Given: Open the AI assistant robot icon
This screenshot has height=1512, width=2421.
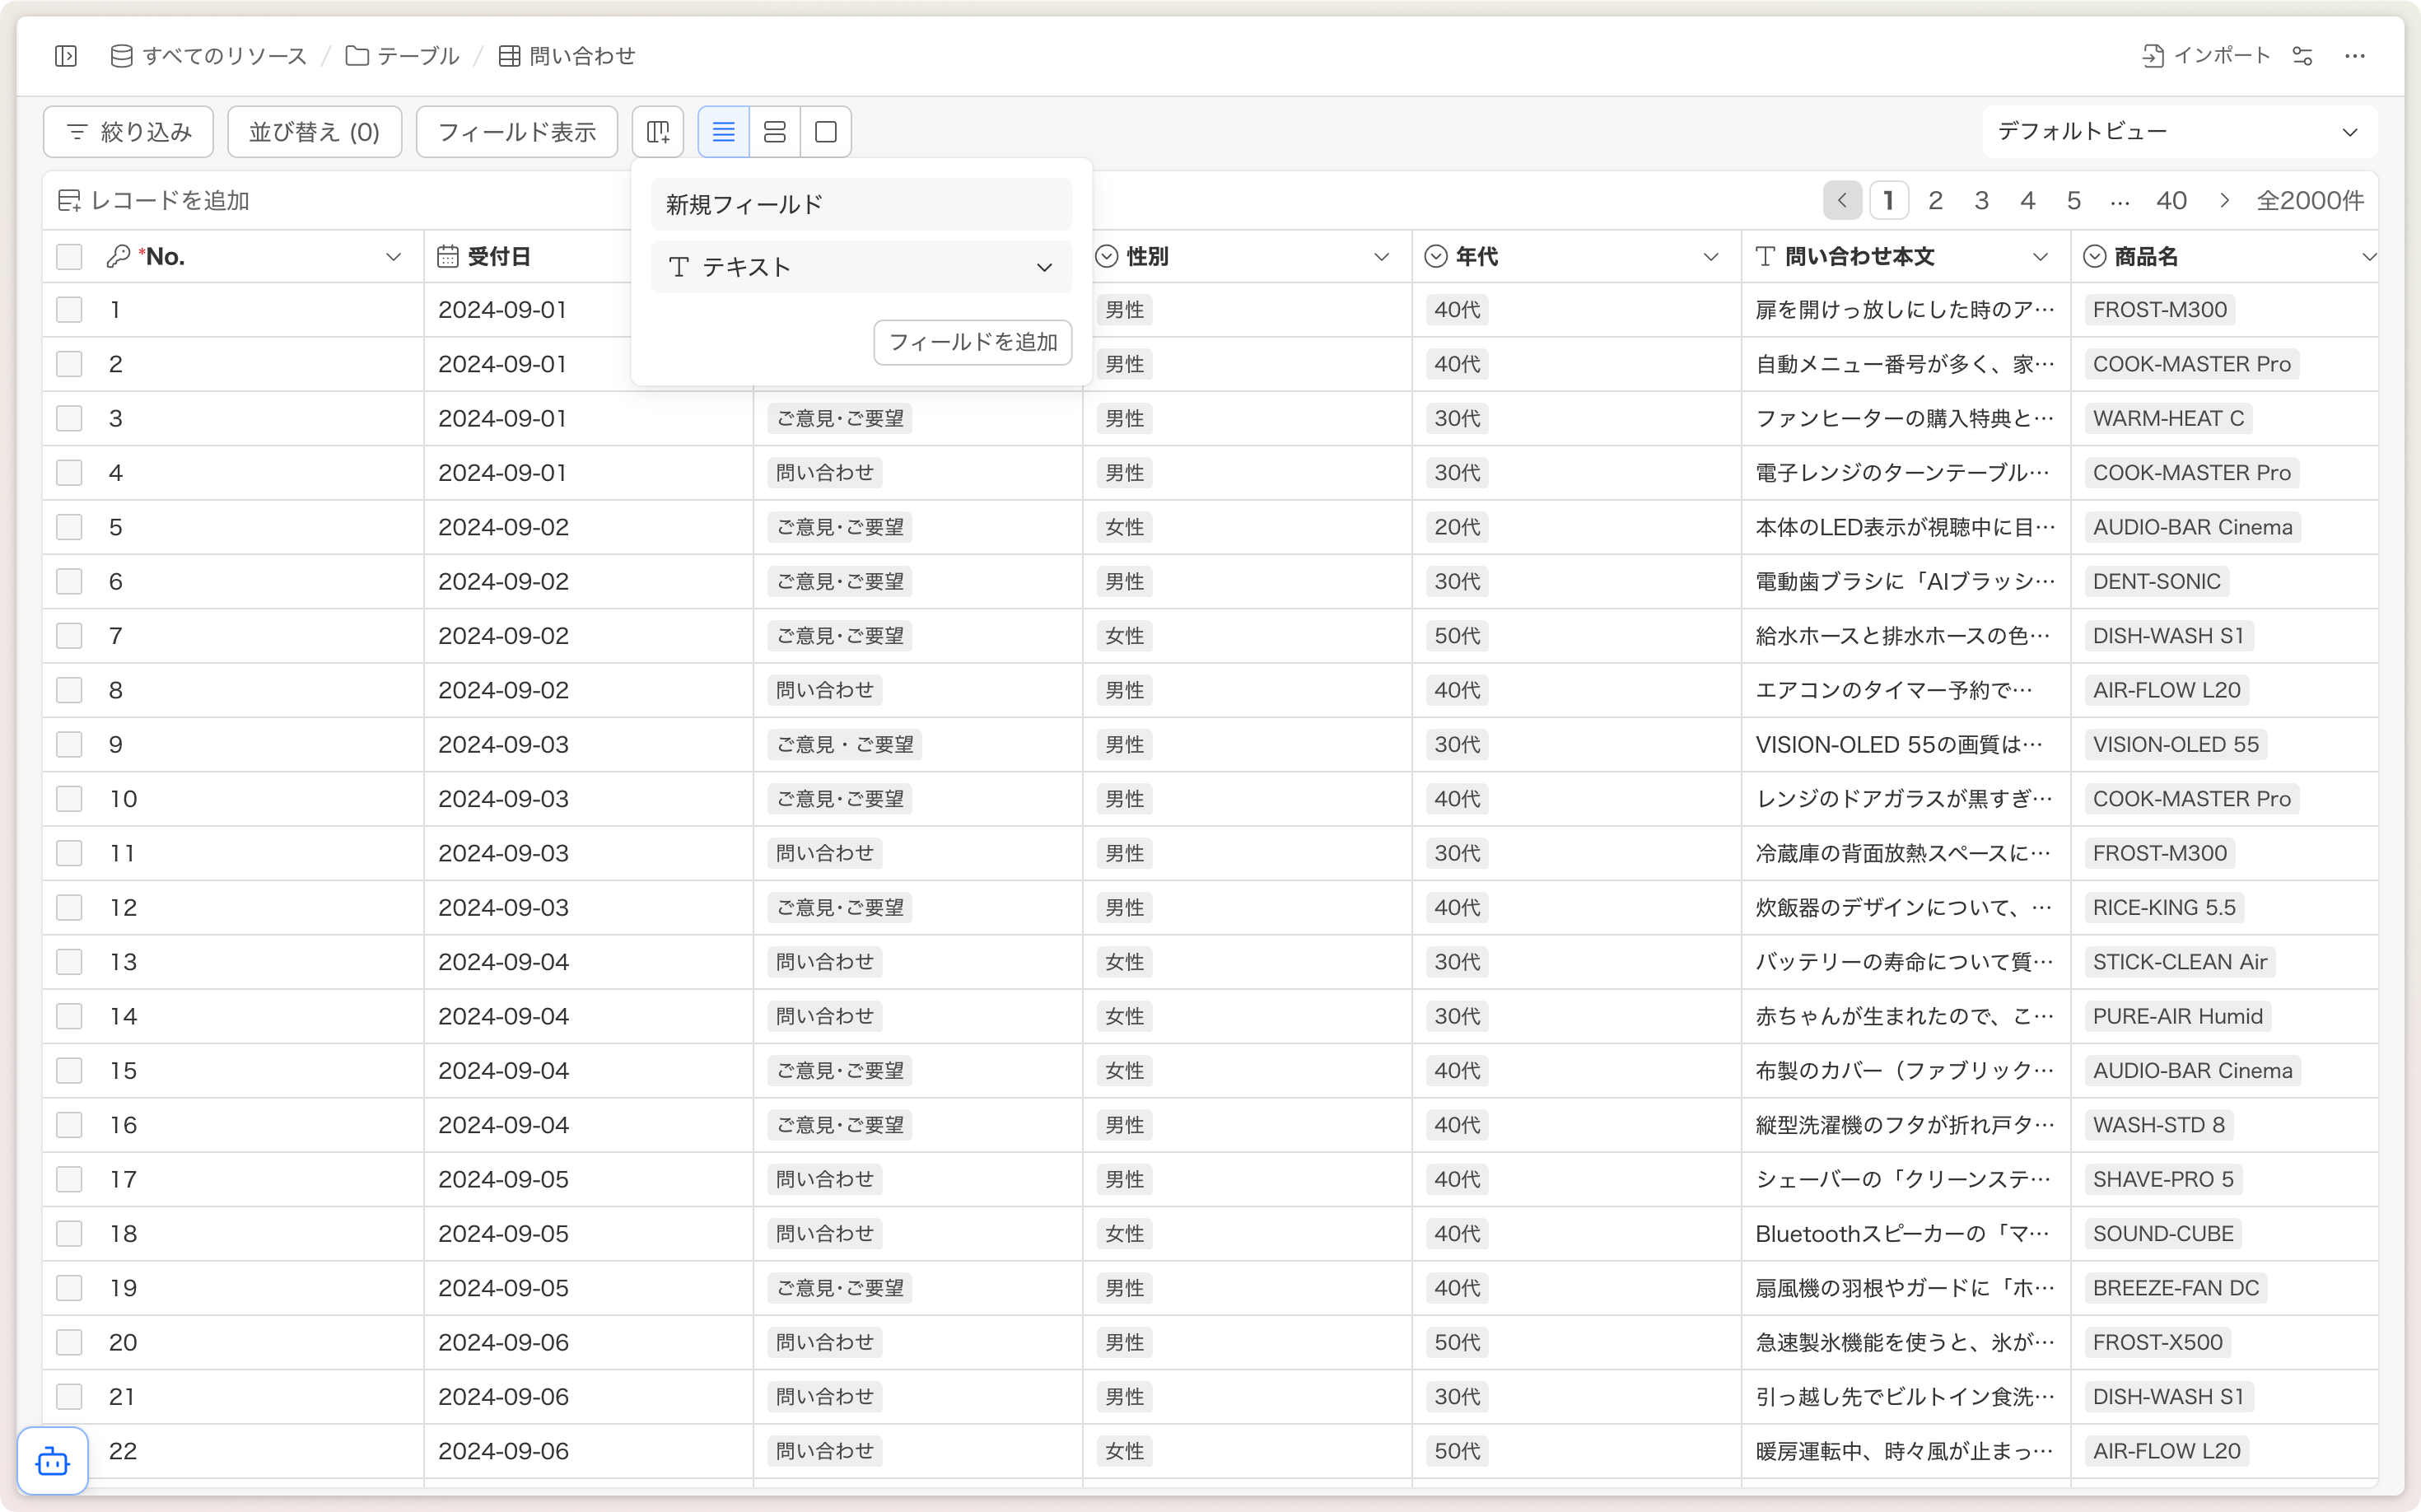Looking at the screenshot, I should click(53, 1461).
